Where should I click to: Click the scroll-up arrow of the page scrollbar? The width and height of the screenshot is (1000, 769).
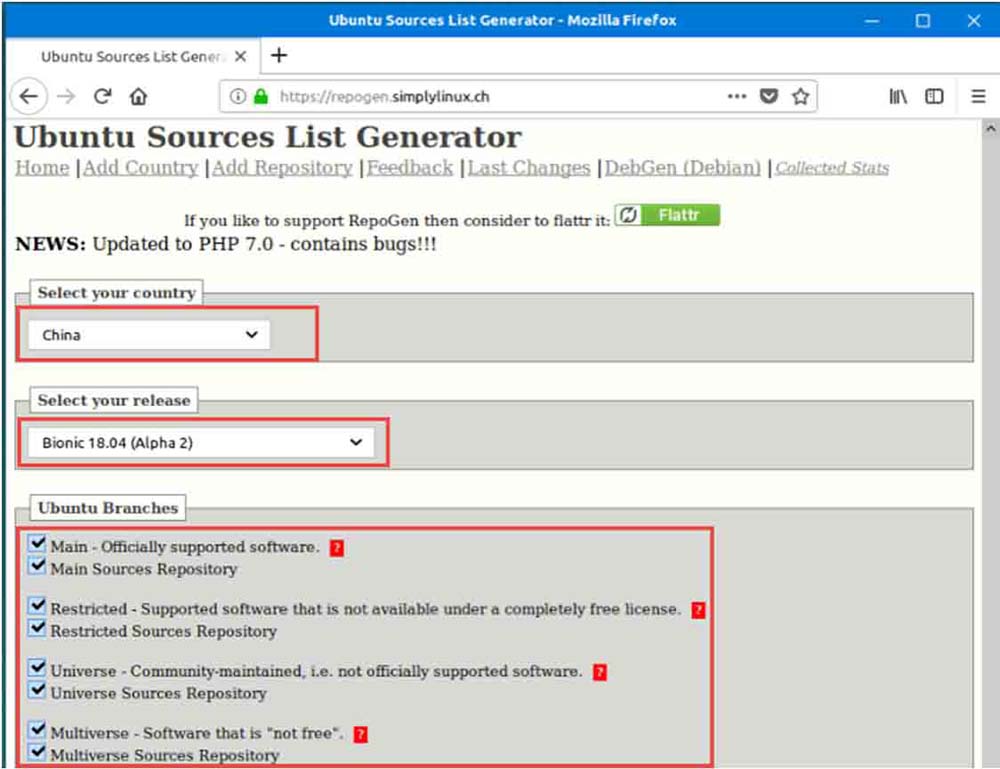990,129
